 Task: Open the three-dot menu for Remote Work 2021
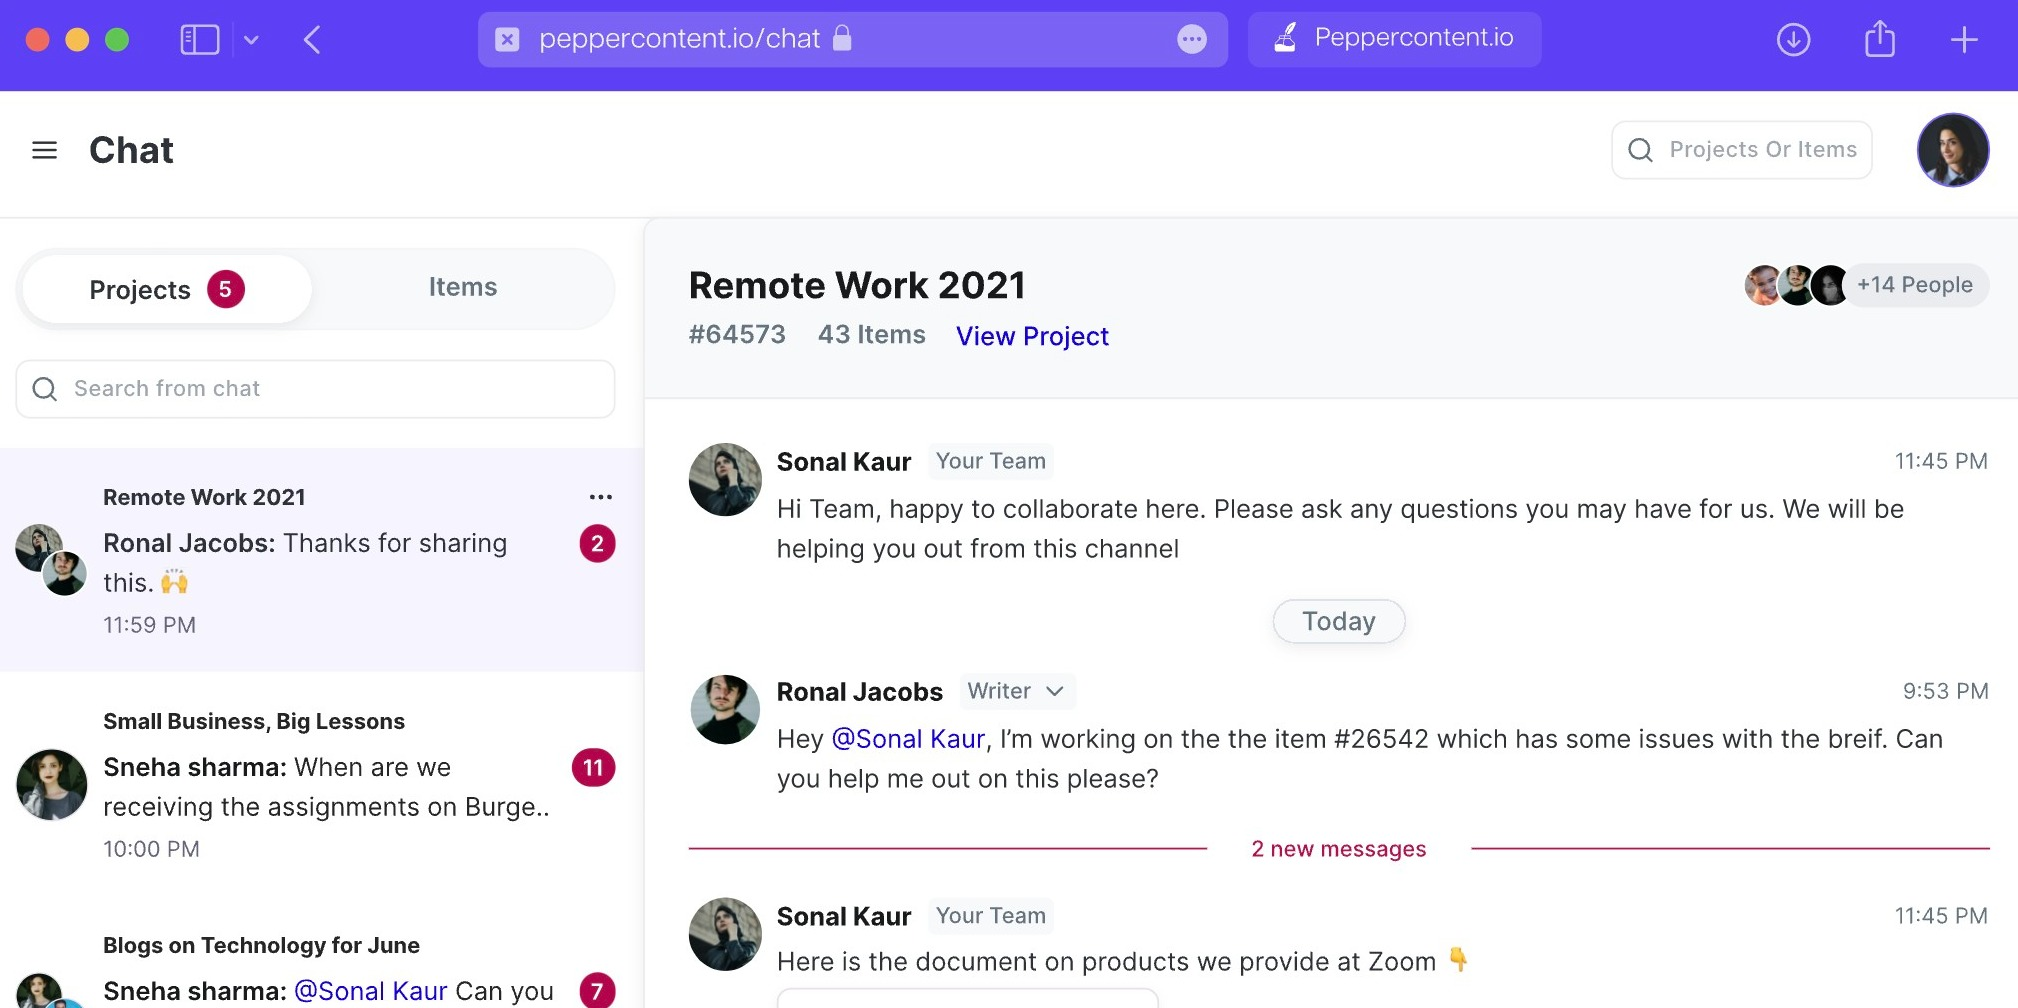(x=600, y=497)
